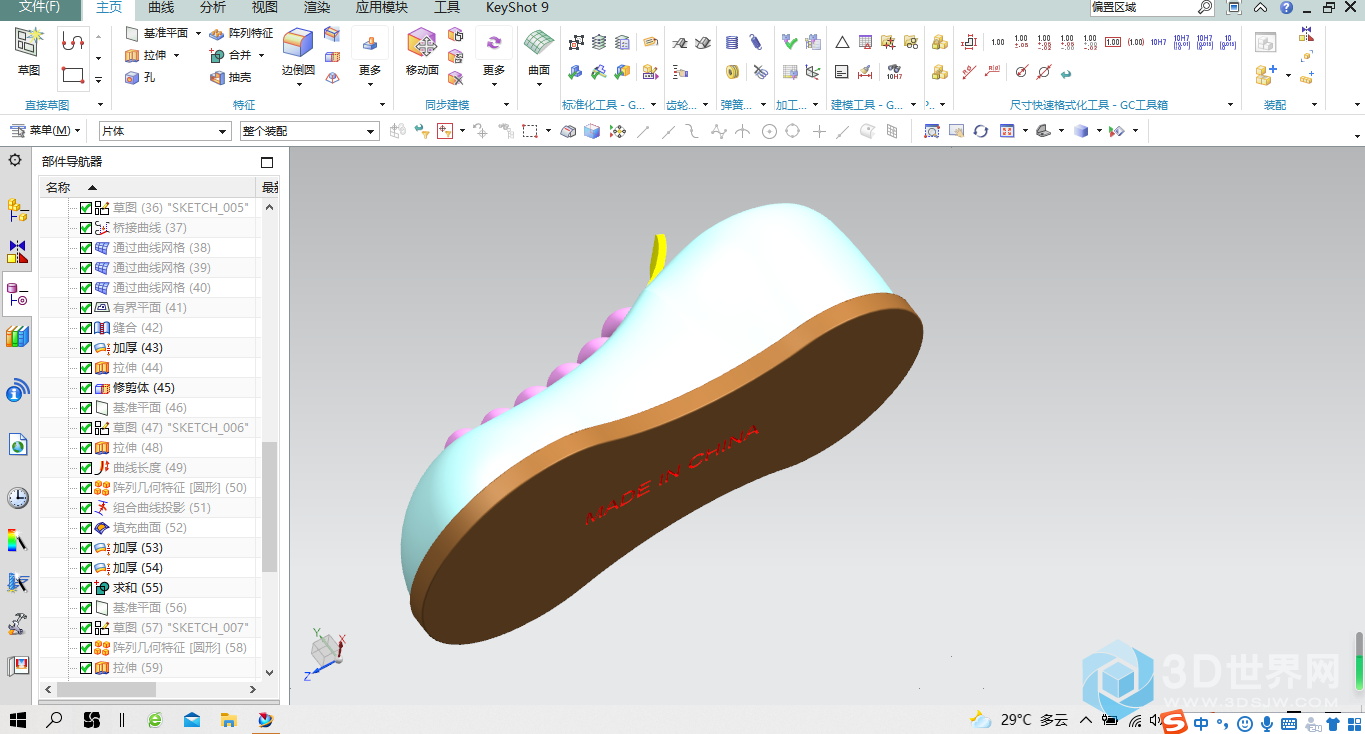Image resolution: width=1365 pixels, height=734 pixels.
Task: Click the shaded rendering style cube icon
Action: click(x=1080, y=131)
